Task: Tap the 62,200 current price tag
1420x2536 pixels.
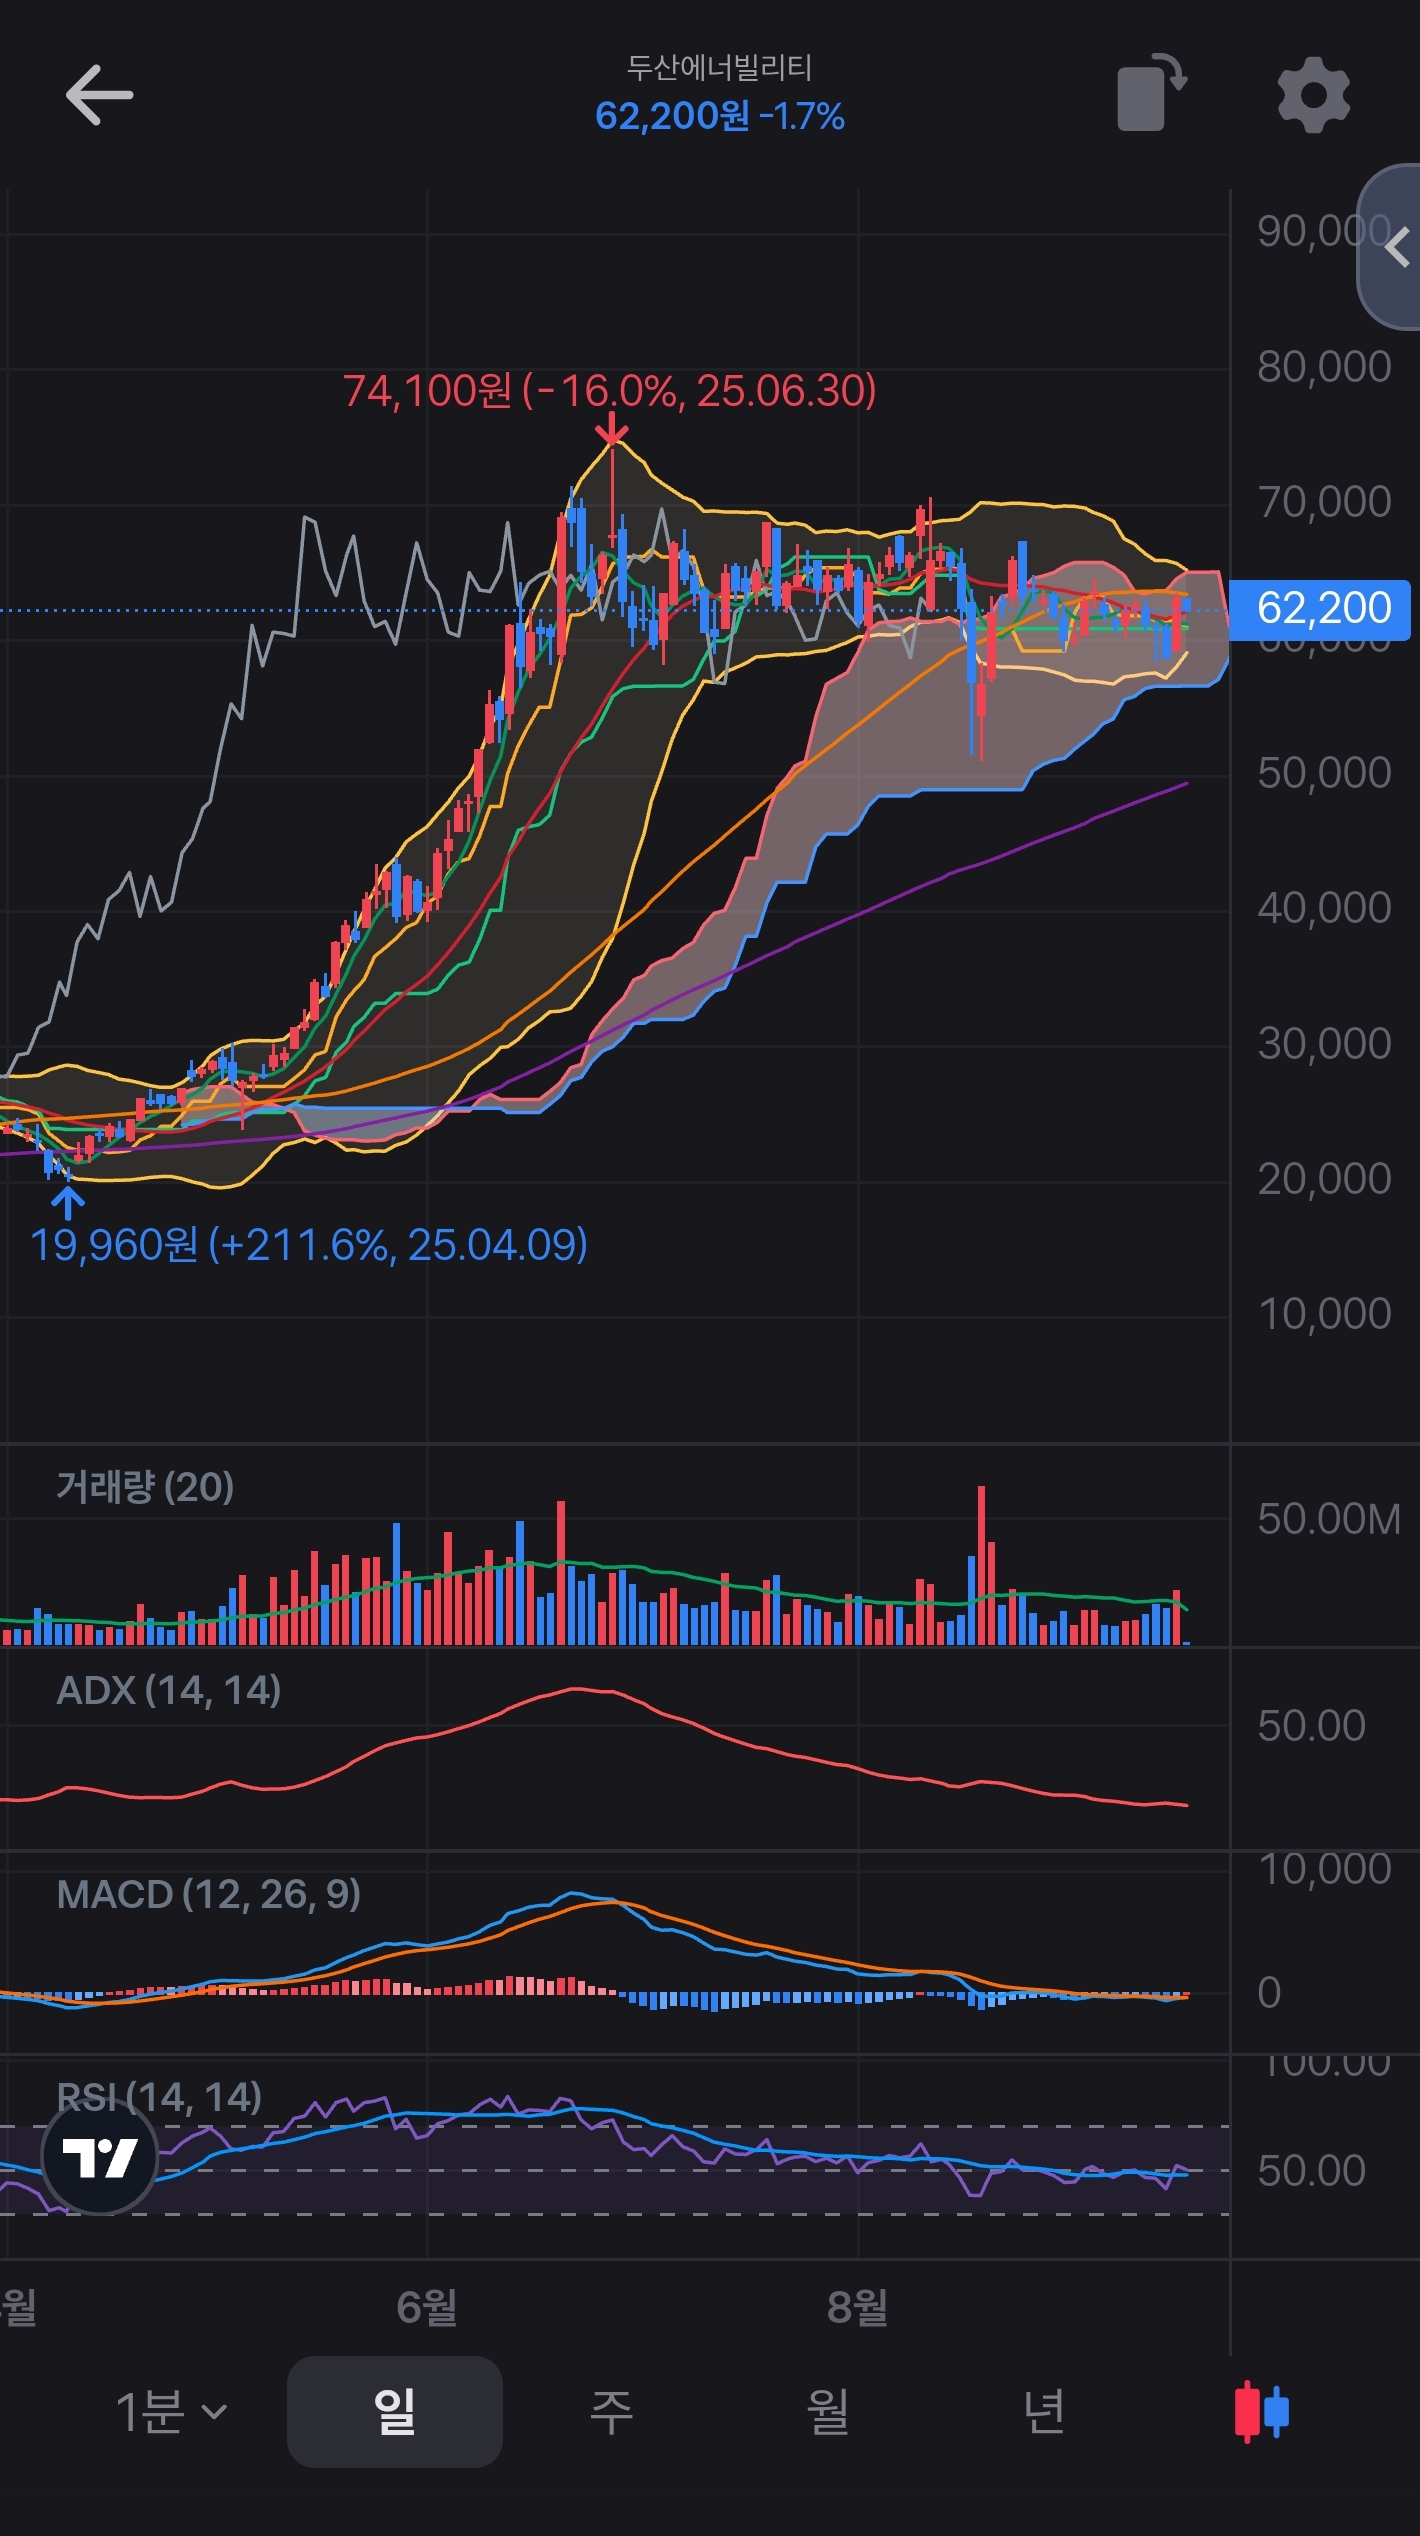Action: (x=1320, y=609)
